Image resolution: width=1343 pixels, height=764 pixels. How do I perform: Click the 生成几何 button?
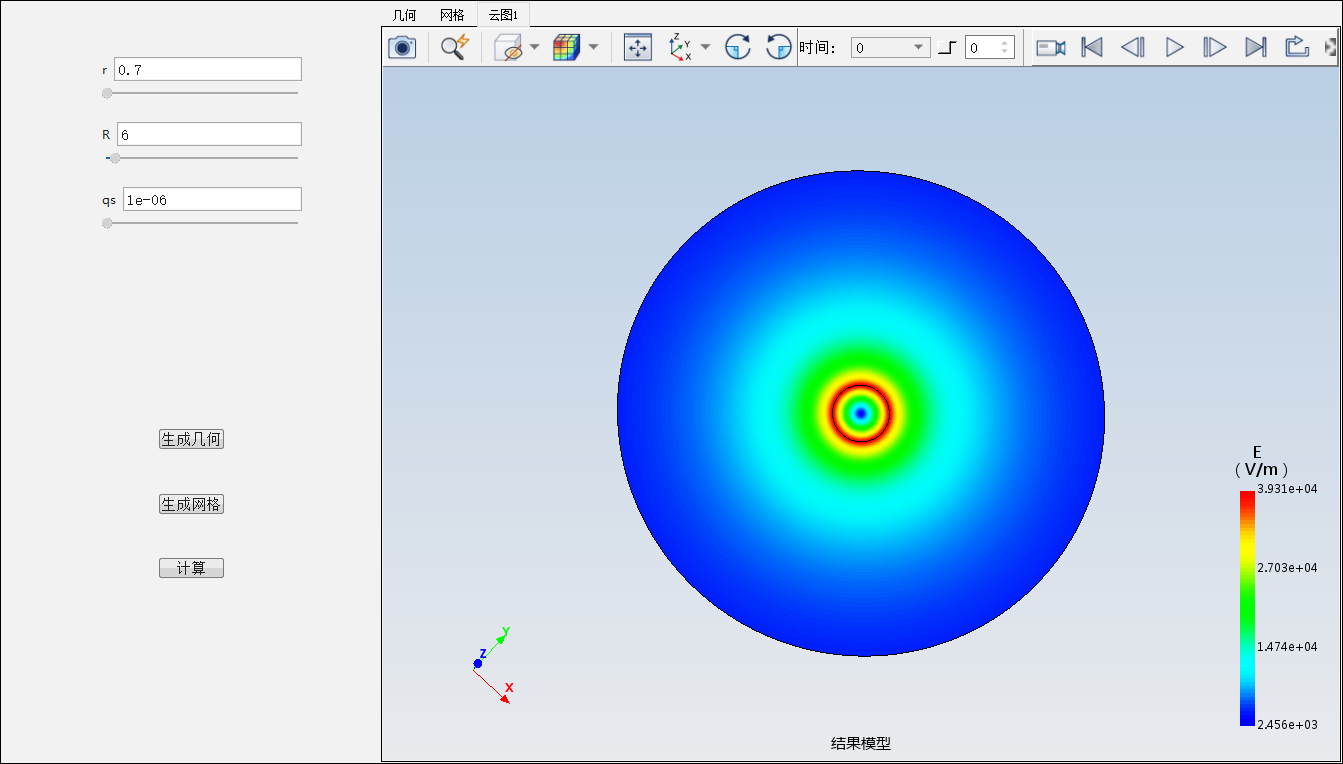tap(191, 439)
